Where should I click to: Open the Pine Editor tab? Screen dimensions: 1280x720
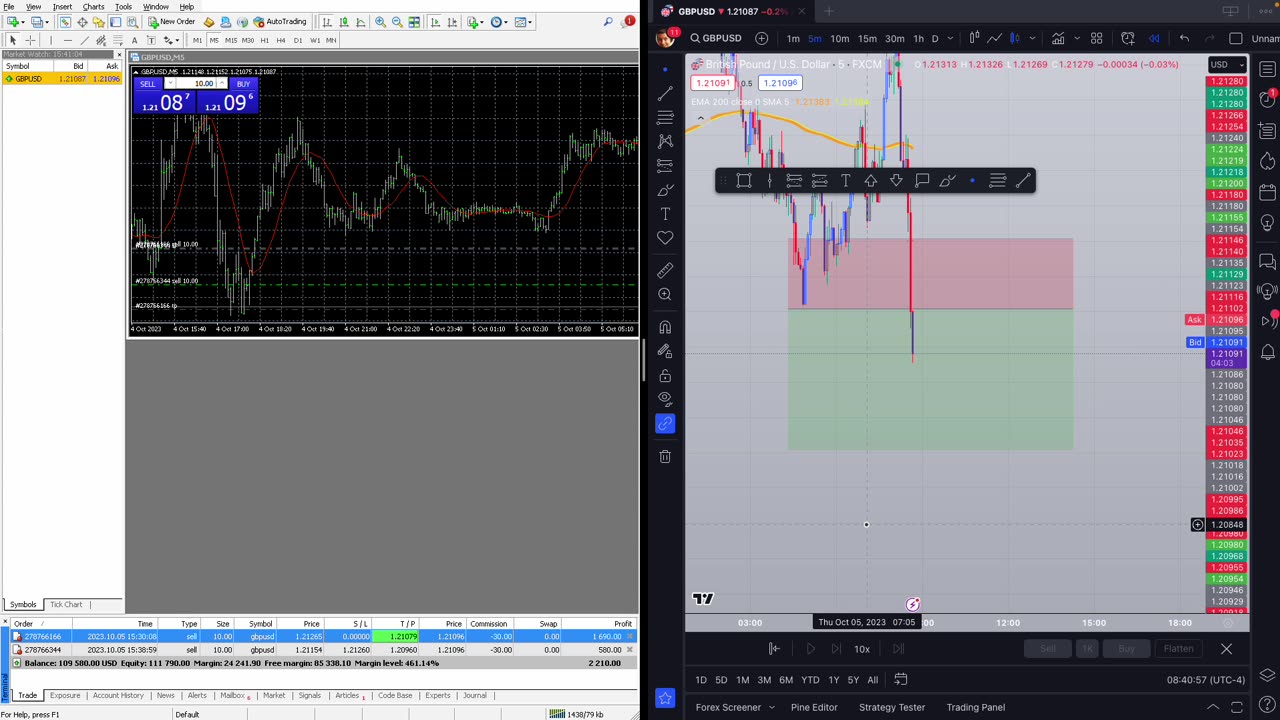[x=814, y=707]
